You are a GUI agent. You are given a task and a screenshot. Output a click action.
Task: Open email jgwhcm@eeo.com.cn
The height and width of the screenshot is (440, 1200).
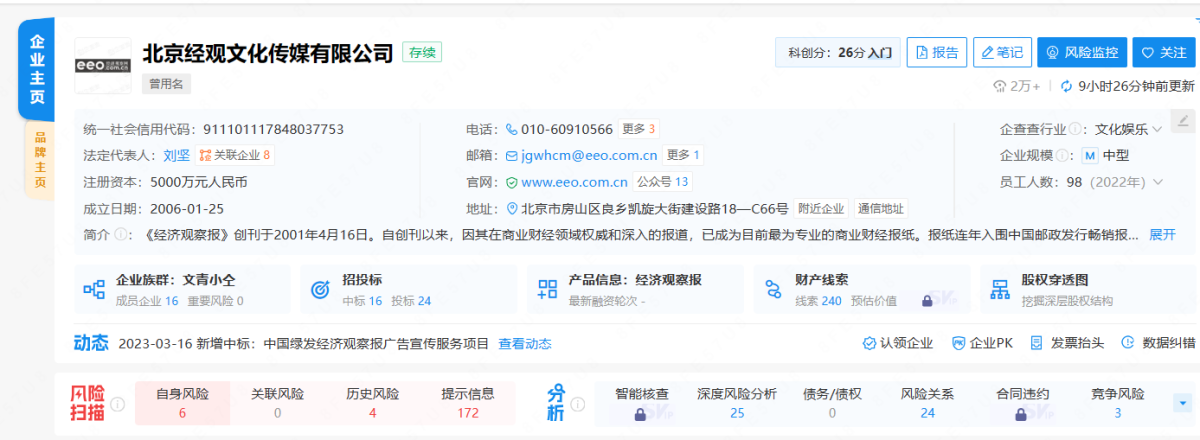point(588,155)
